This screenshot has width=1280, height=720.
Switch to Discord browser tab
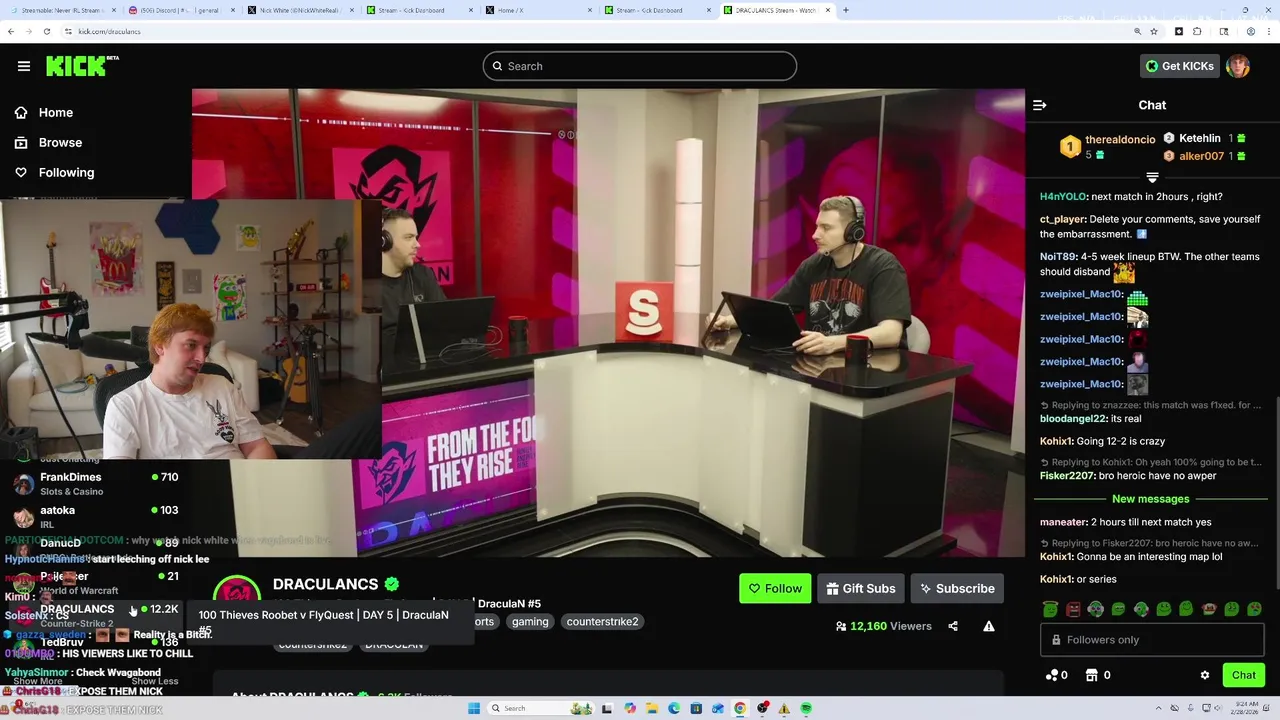(180, 10)
